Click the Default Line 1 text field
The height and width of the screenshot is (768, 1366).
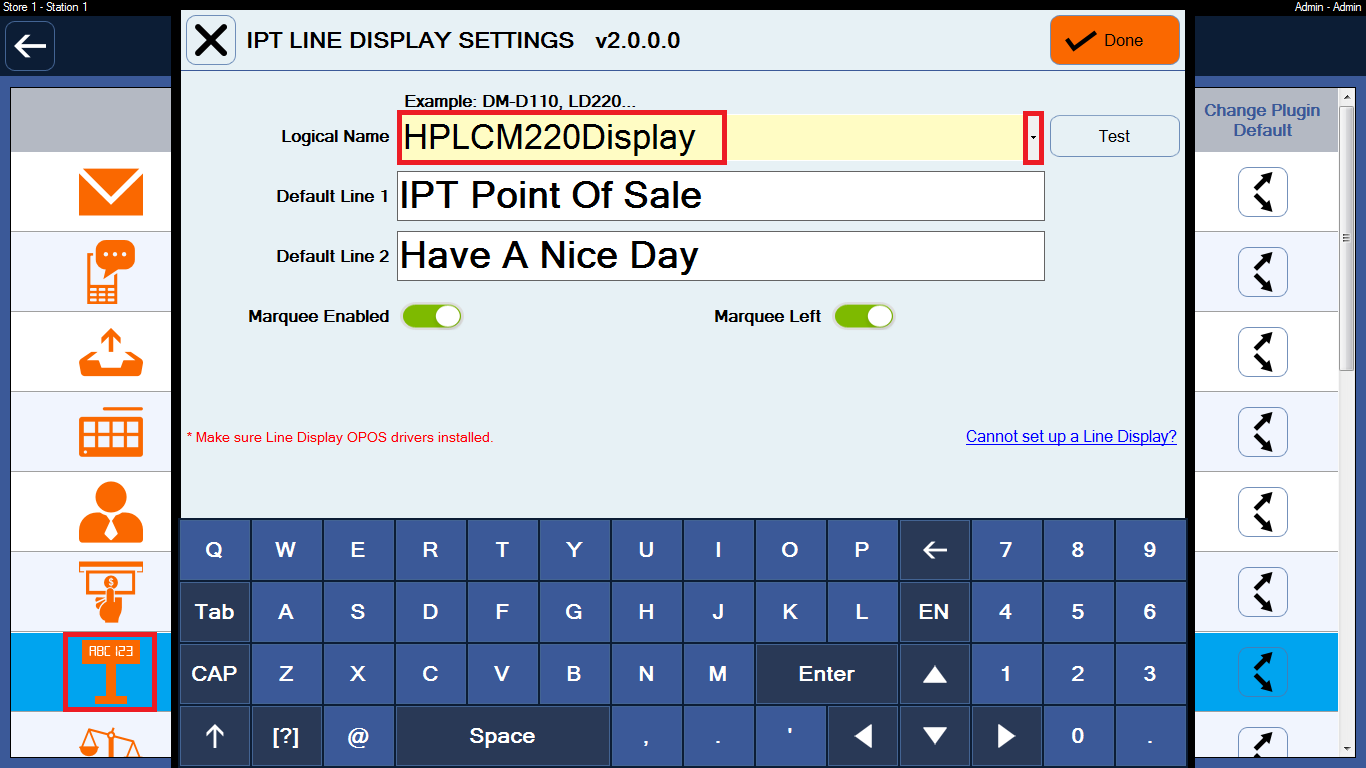click(721, 196)
